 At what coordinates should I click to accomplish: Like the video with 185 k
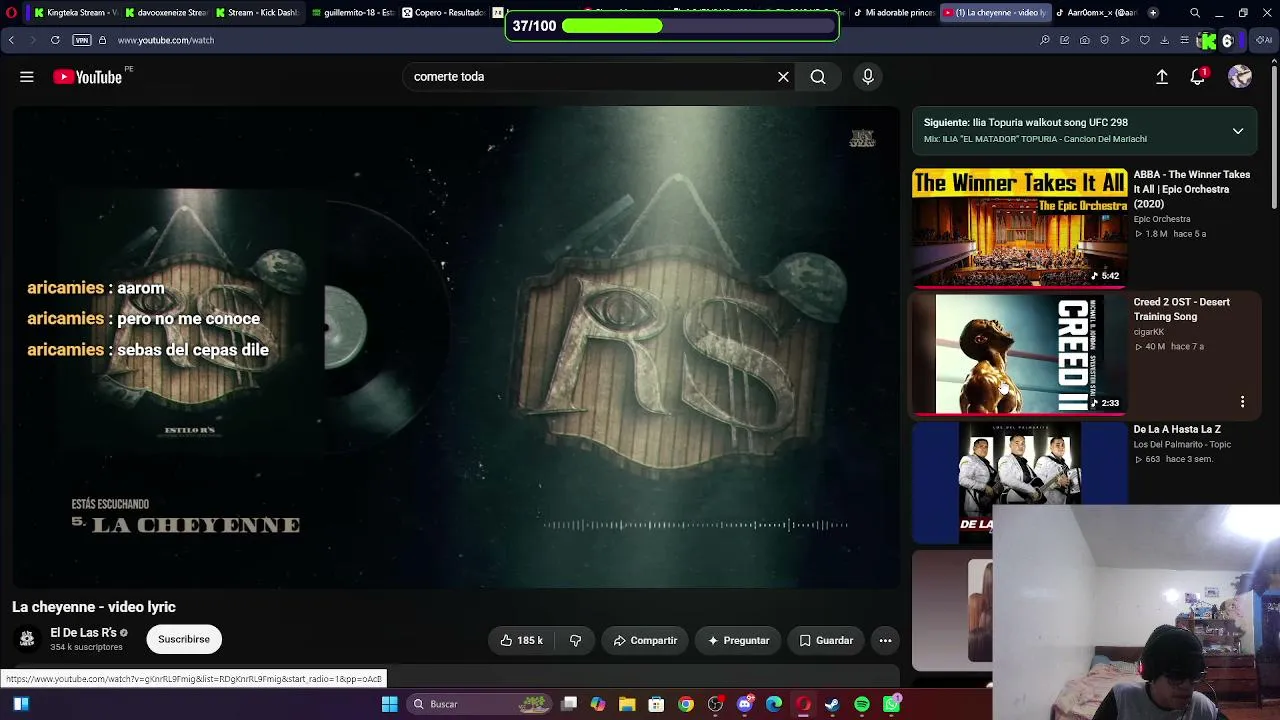click(x=521, y=640)
